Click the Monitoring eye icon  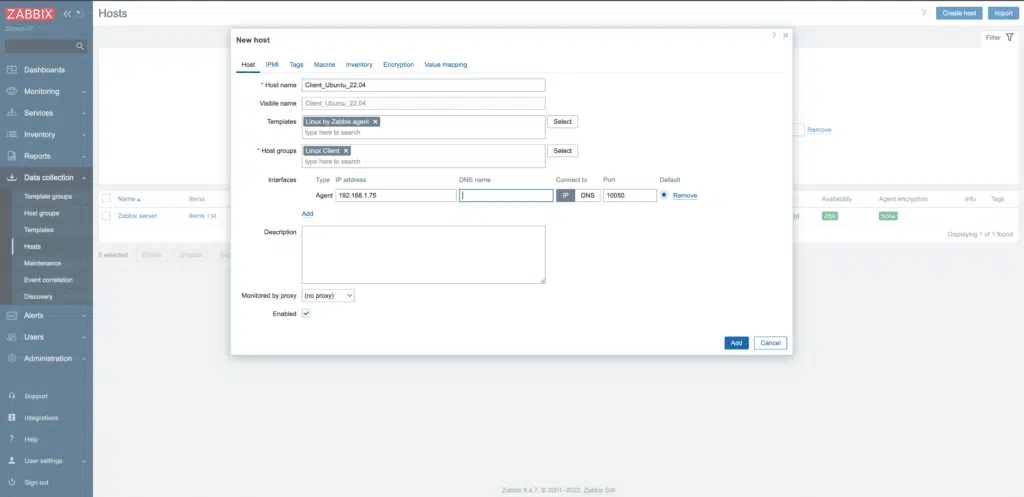tap(12, 91)
